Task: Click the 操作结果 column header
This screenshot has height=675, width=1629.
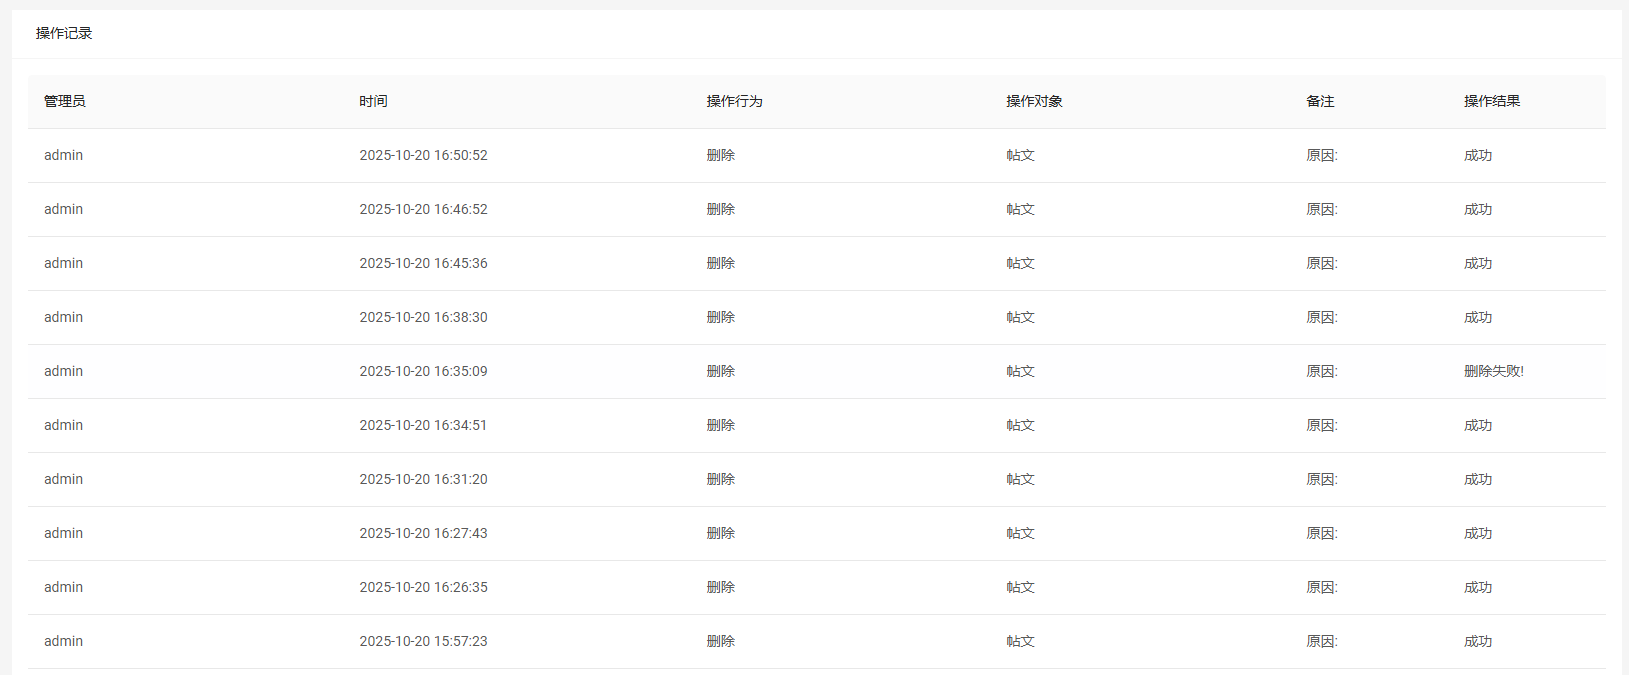Action: 1492,101
